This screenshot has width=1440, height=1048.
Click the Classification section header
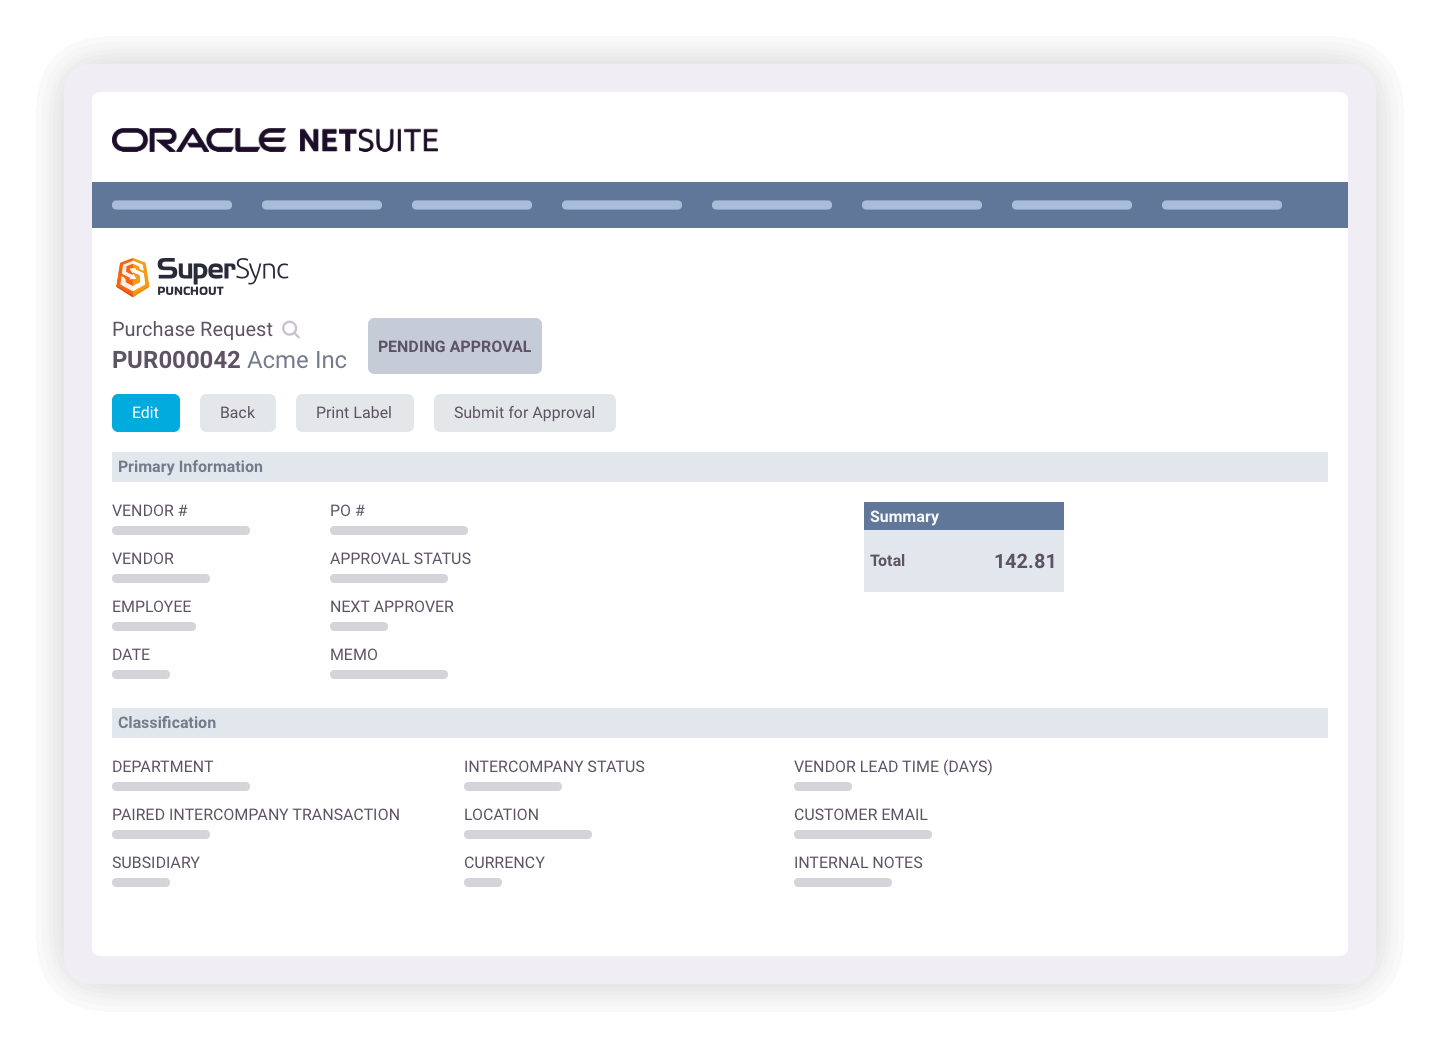tap(720, 723)
